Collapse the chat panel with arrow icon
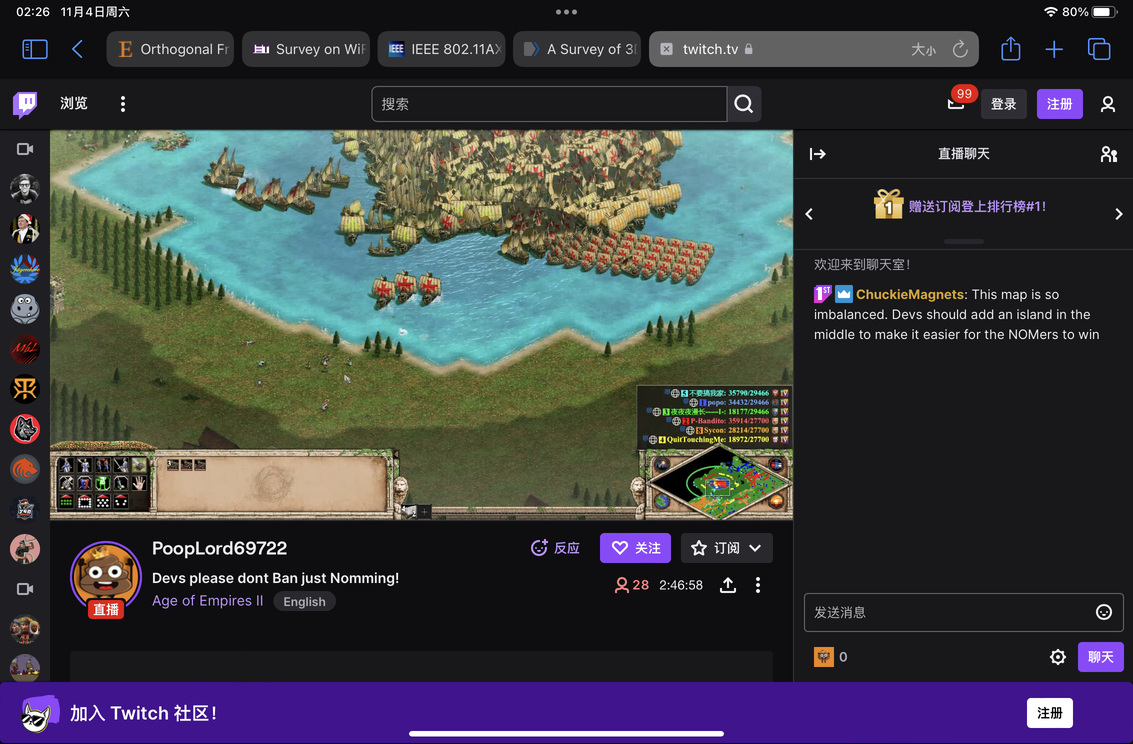The width and height of the screenshot is (1133, 744). pos(817,154)
